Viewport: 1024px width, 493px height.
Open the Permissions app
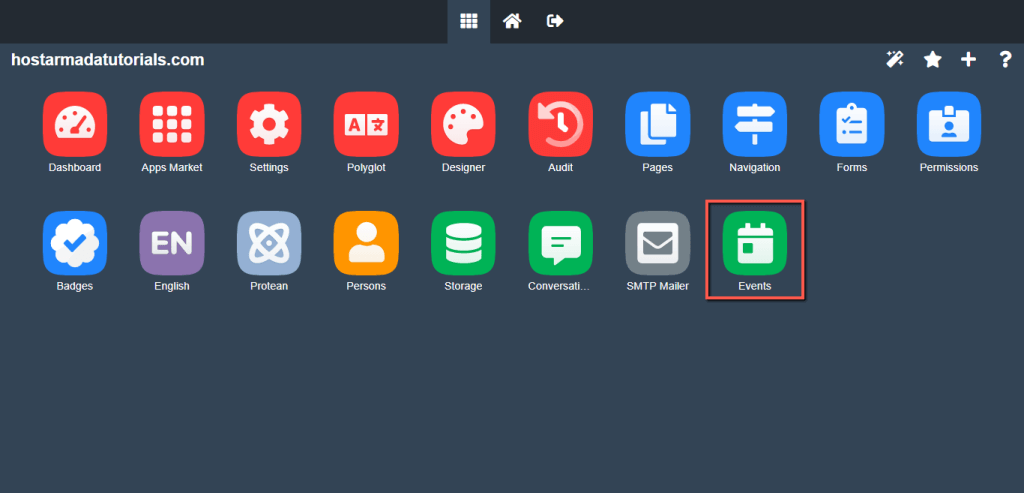point(949,125)
